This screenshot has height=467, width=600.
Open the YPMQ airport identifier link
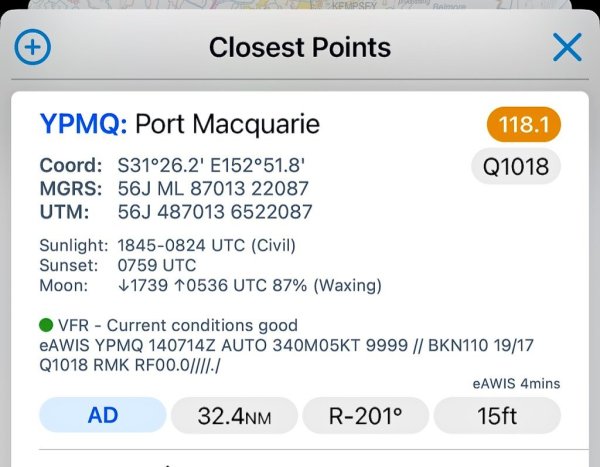pos(83,125)
